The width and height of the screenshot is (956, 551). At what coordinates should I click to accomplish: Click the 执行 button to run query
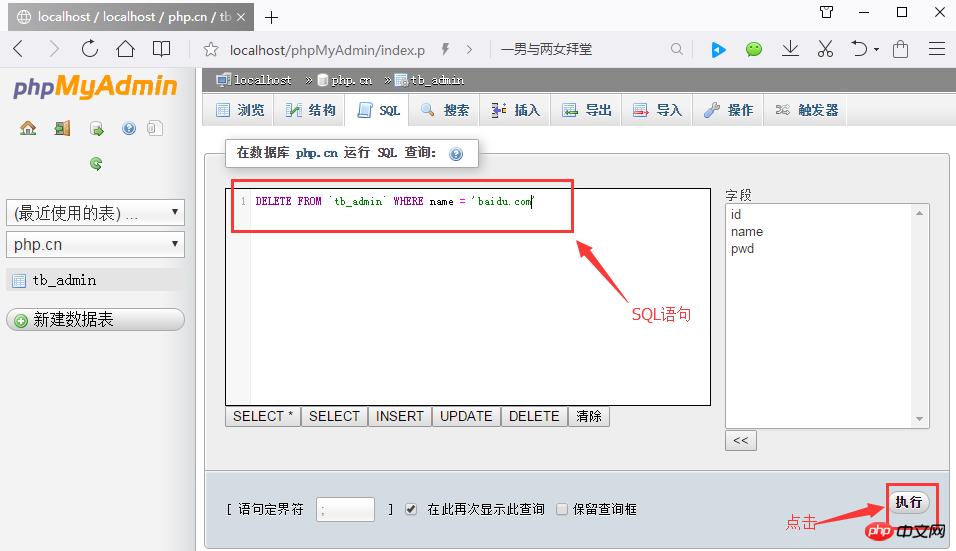tap(908, 502)
